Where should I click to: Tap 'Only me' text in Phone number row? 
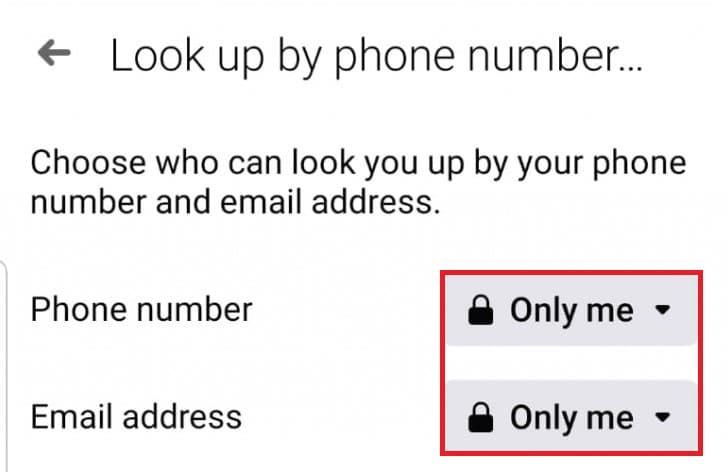click(571, 312)
